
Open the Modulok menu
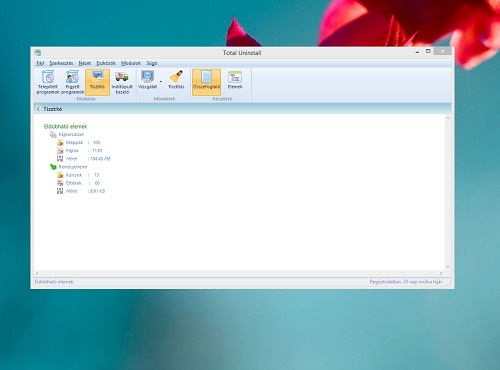click(x=131, y=63)
